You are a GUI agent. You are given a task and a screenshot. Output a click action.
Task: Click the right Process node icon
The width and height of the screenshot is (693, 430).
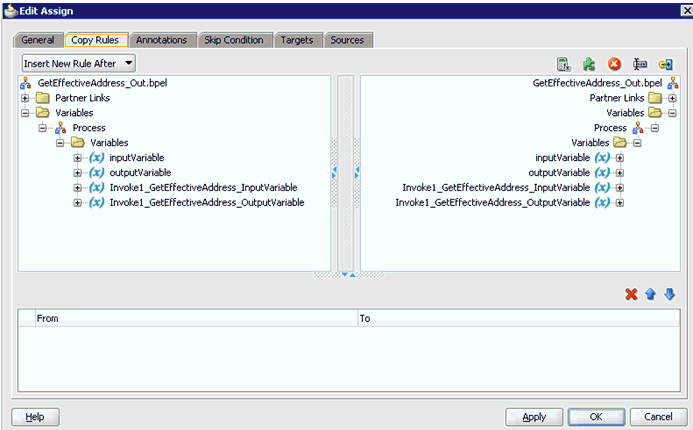(638, 128)
